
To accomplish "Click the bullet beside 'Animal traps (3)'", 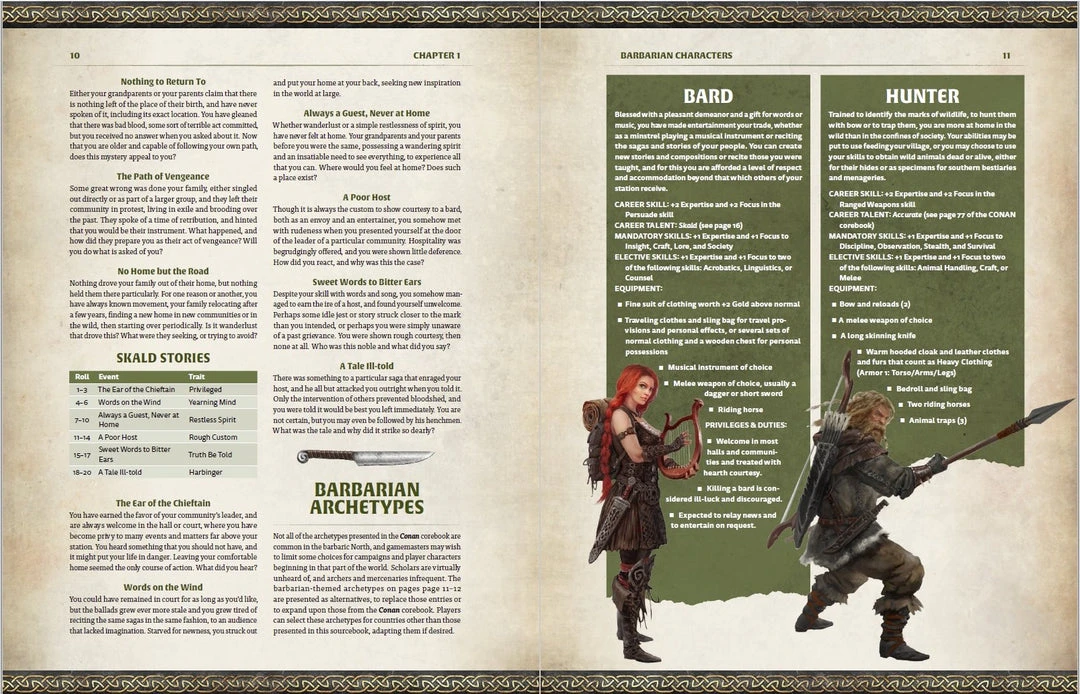I will point(902,421).
